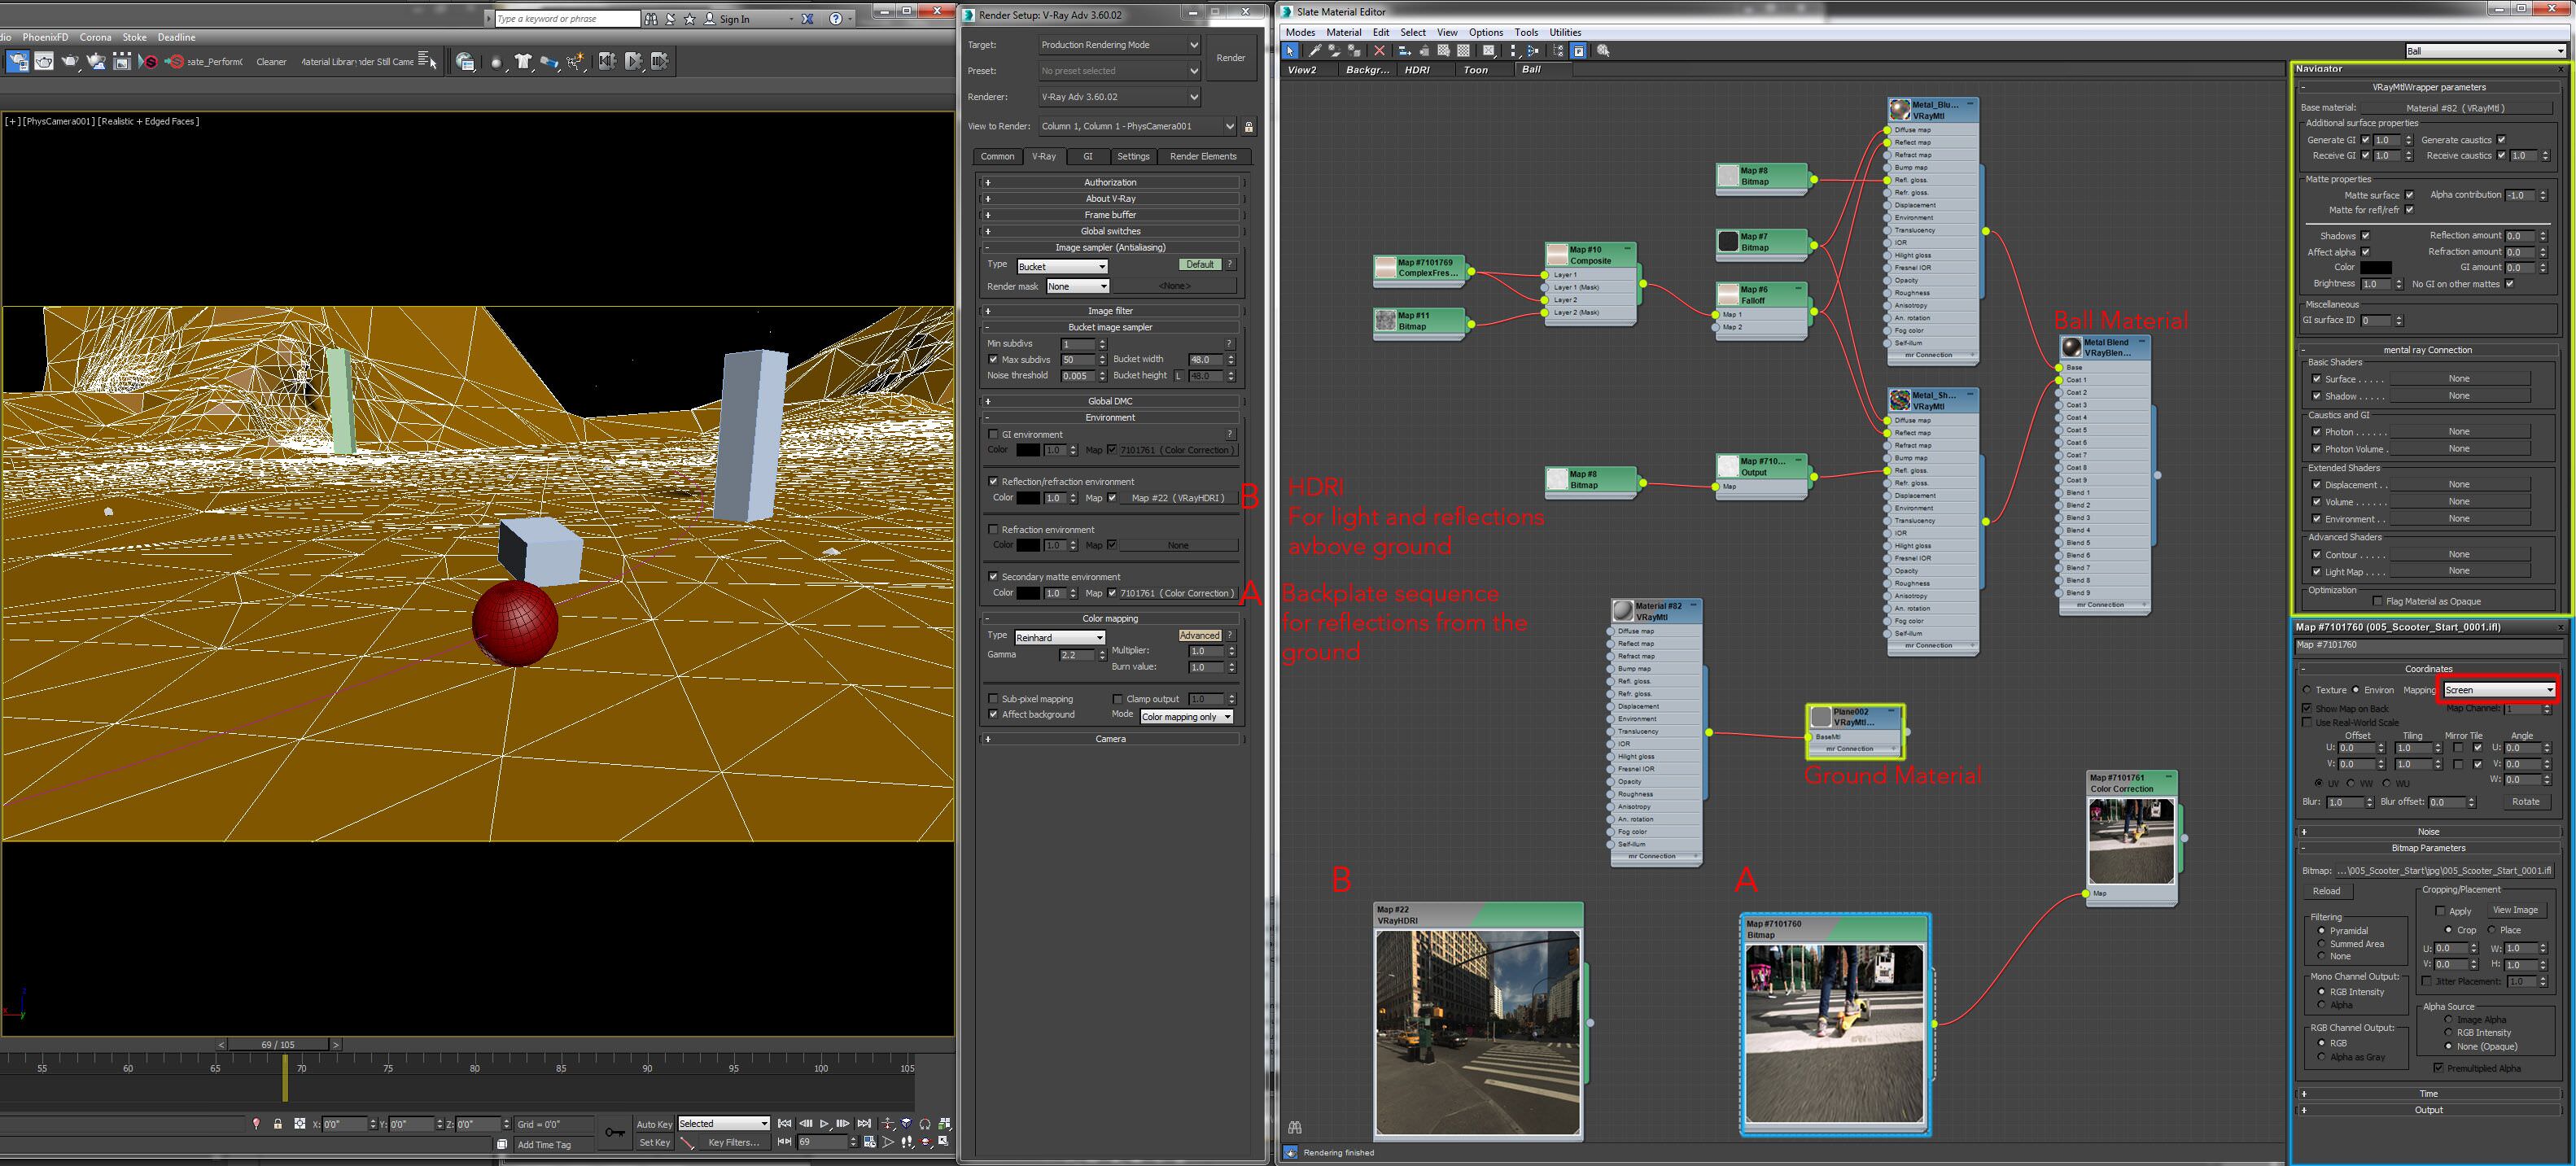The width and height of the screenshot is (2576, 1166).
Task: Open the Modes menu in Slate Material Editor
Action: tap(1300, 32)
